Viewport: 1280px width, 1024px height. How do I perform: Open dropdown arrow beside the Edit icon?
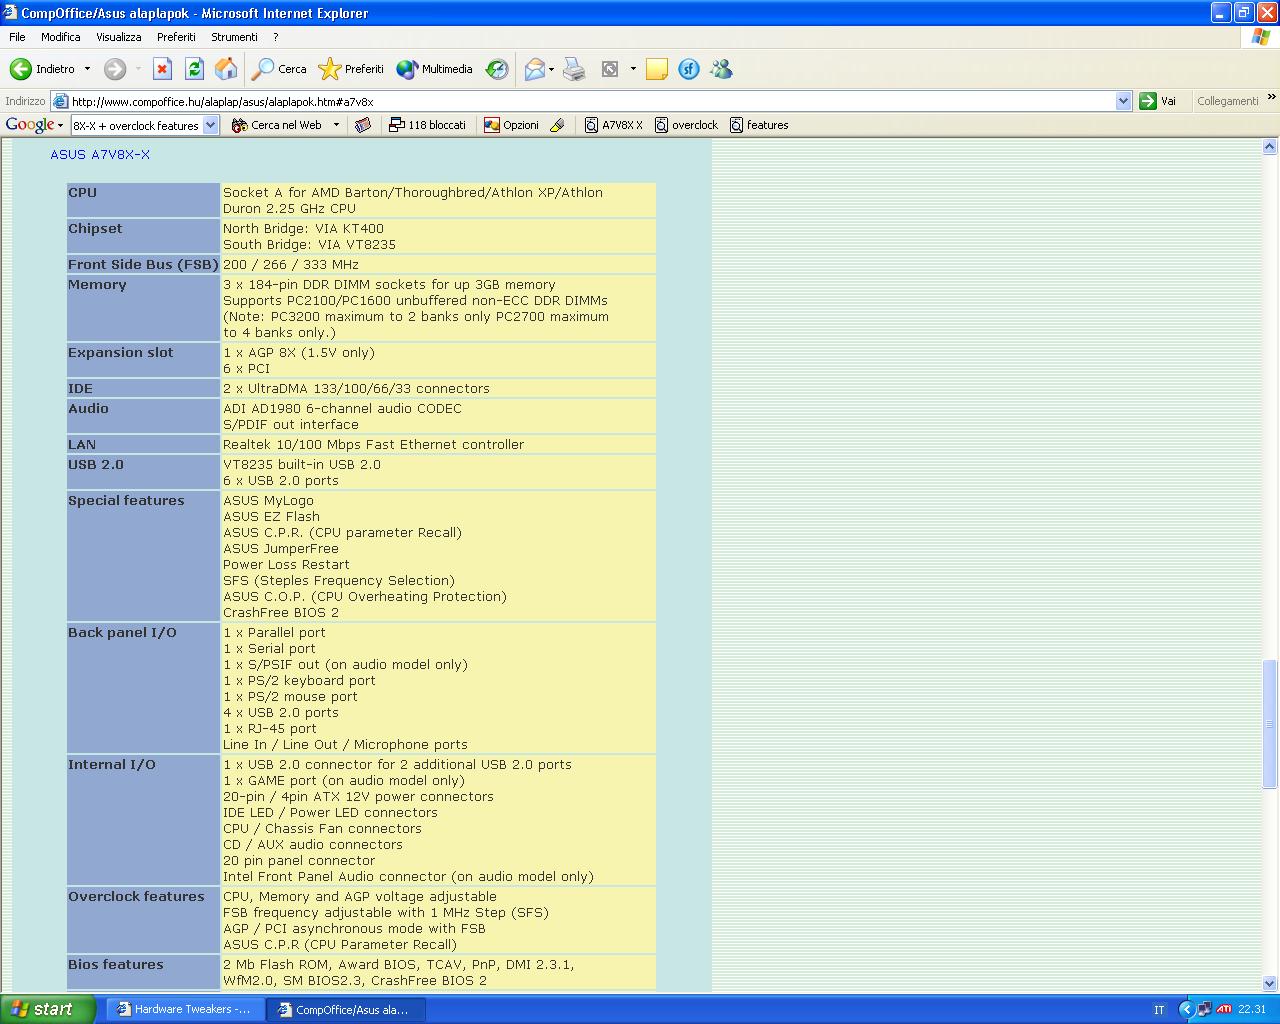pos(633,69)
